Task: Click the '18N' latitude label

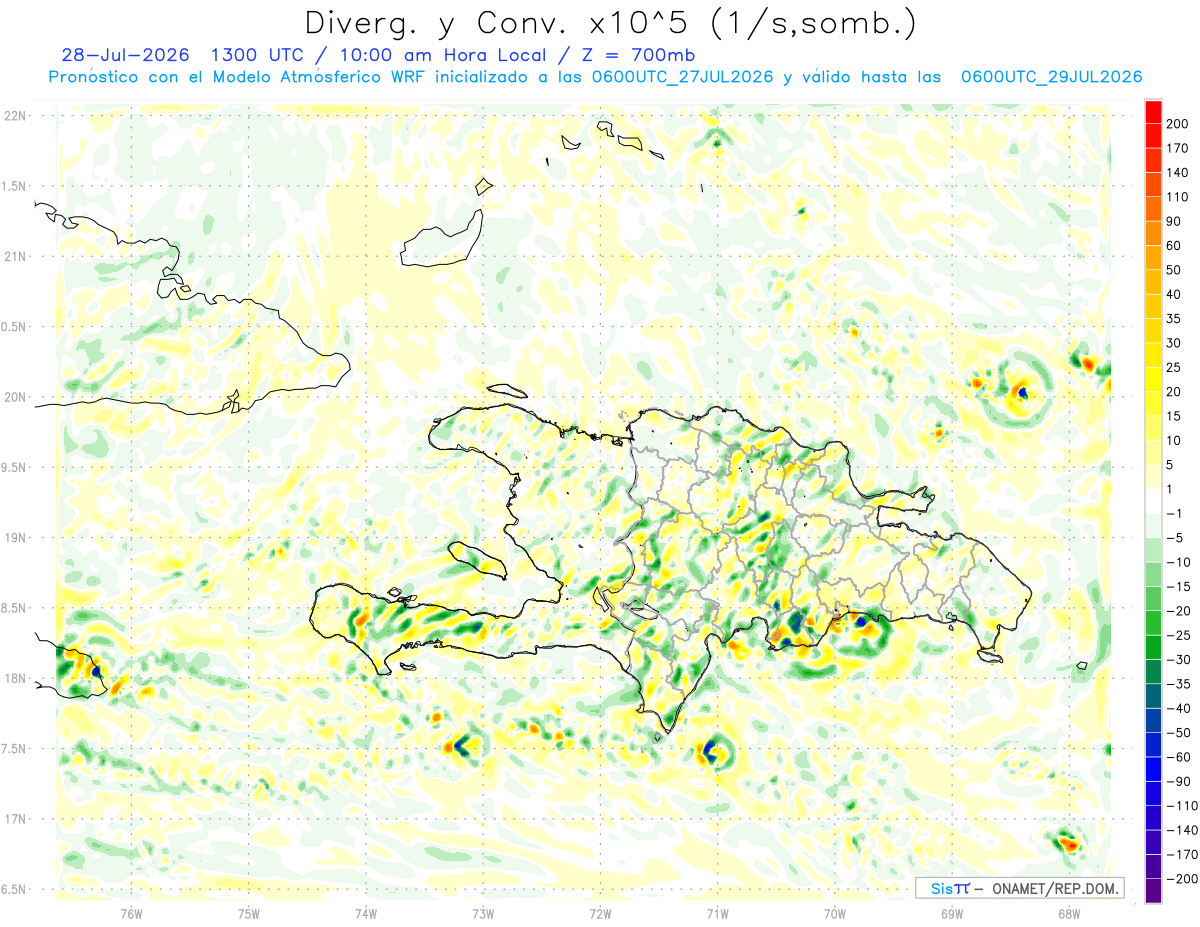Action: [14, 678]
